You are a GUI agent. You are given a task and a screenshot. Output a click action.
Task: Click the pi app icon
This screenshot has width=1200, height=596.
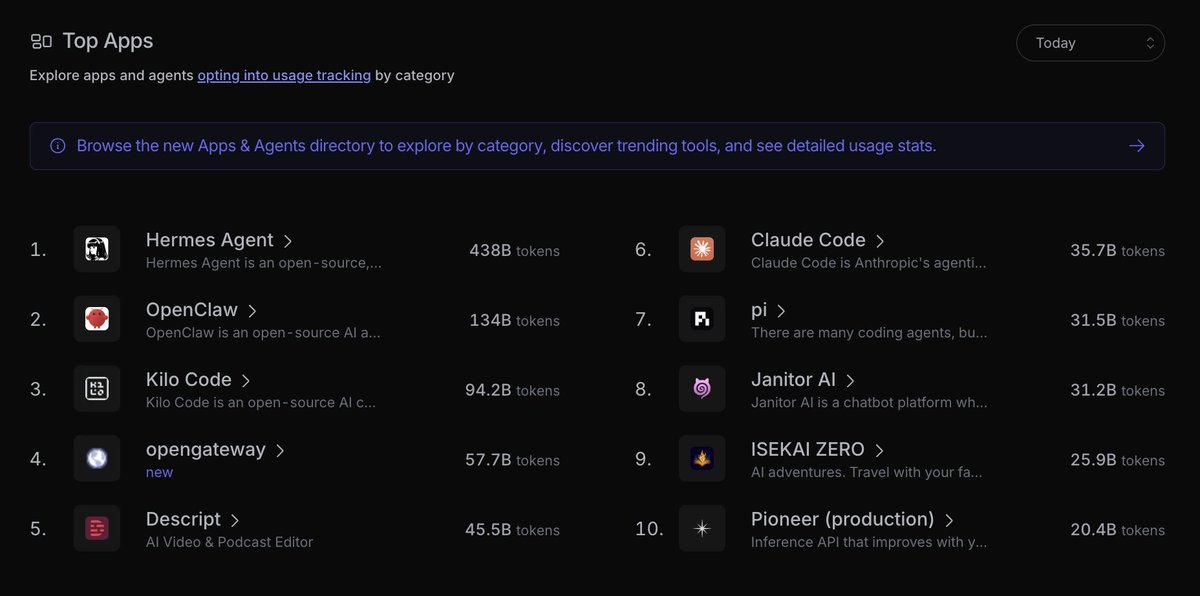[x=702, y=319]
